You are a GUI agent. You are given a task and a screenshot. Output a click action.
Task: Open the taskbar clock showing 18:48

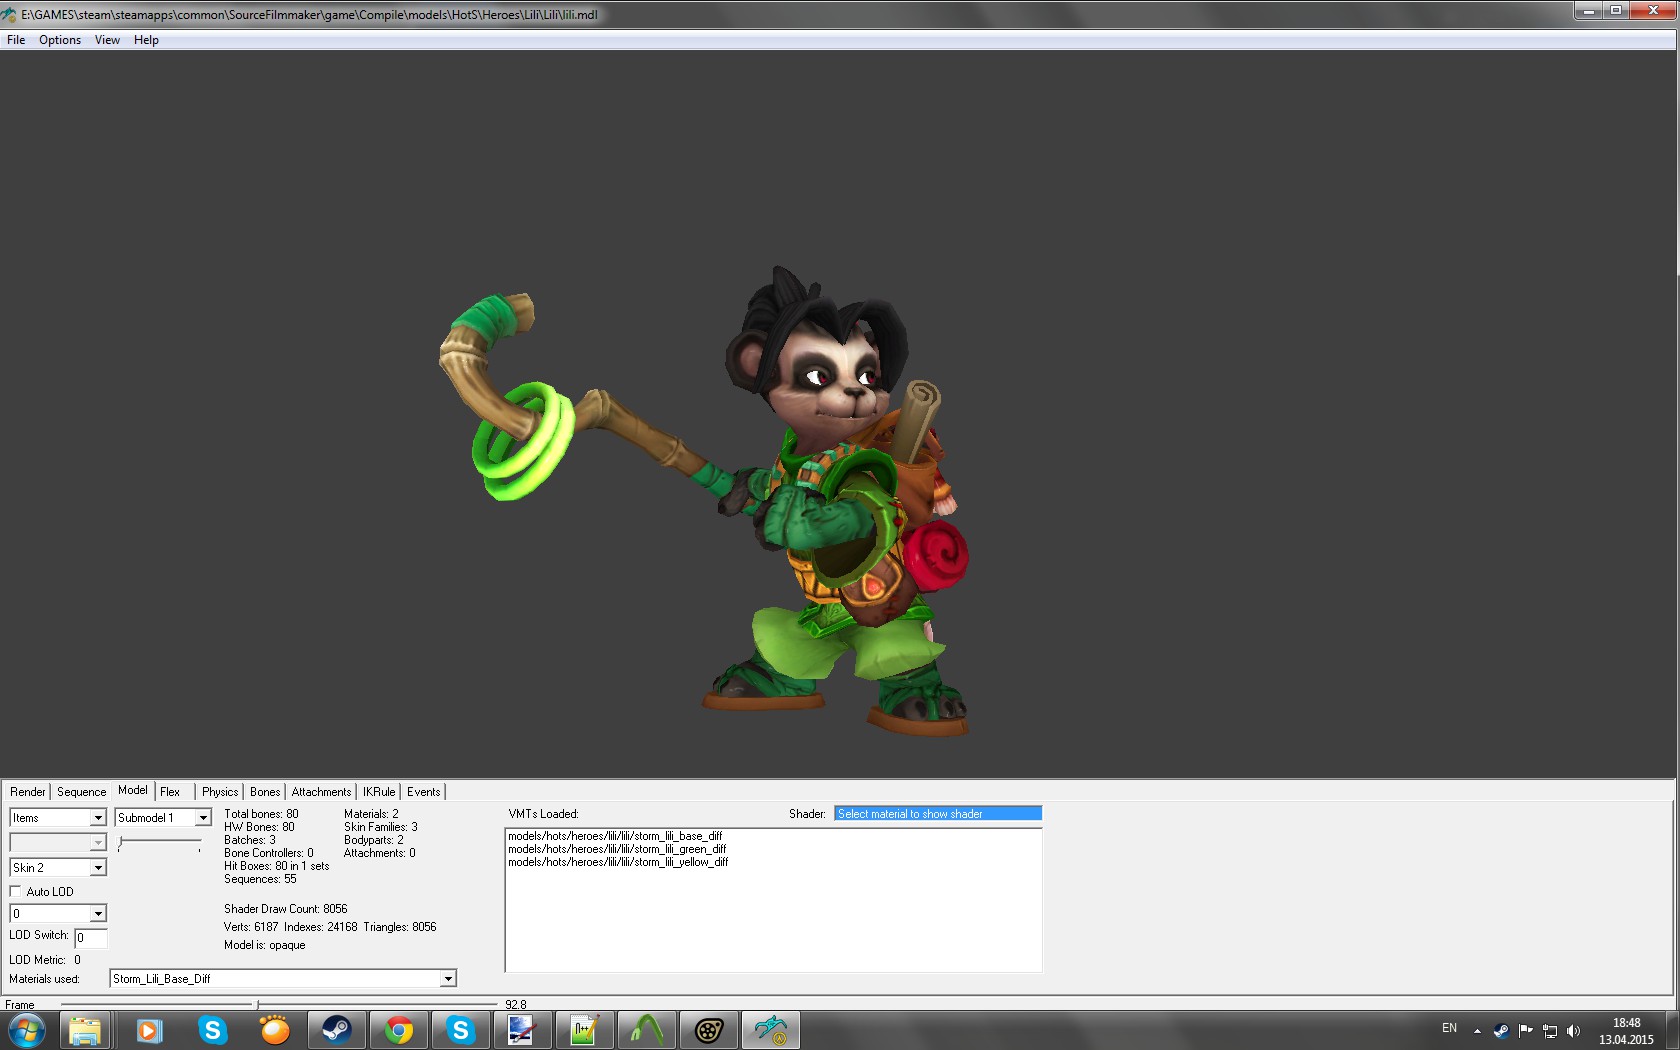(1626, 1031)
